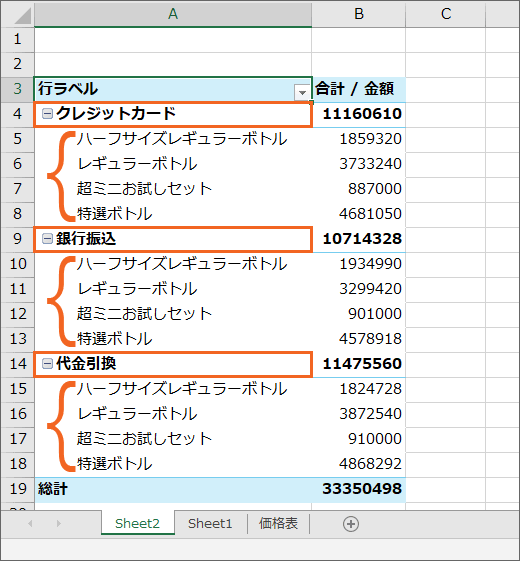This screenshot has width=520, height=561.
Task: Select column A header
Action: (173, 14)
